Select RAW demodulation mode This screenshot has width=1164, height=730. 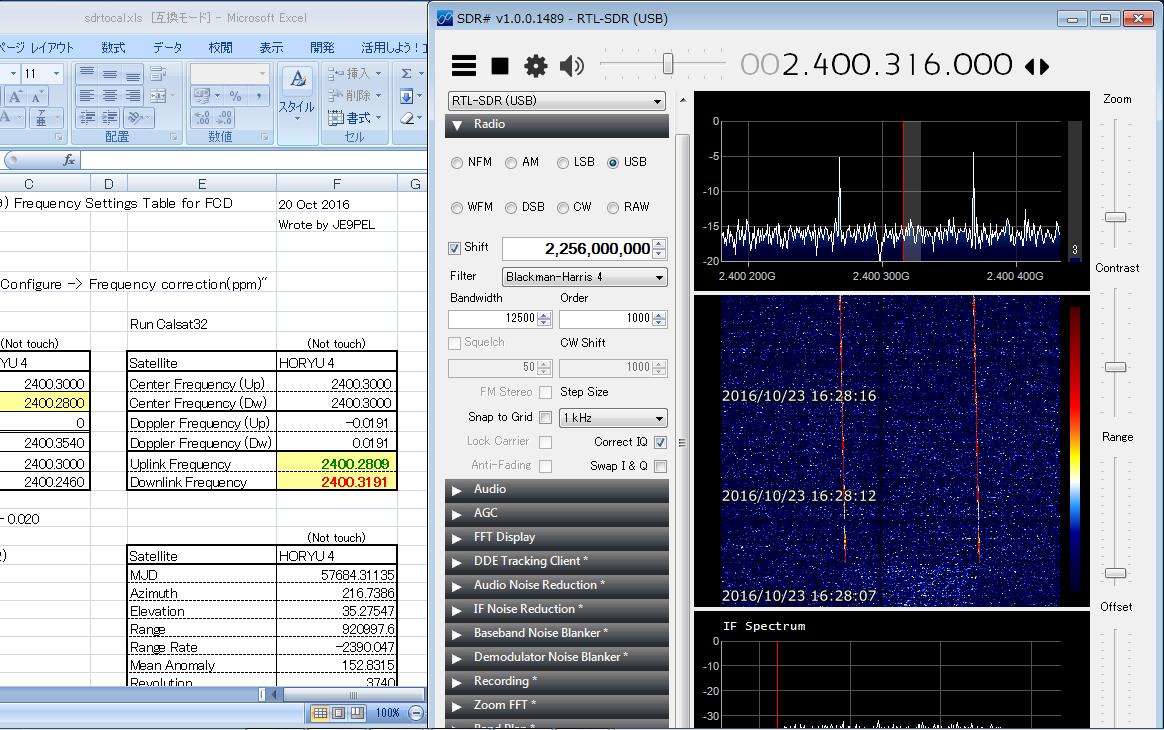(612, 208)
